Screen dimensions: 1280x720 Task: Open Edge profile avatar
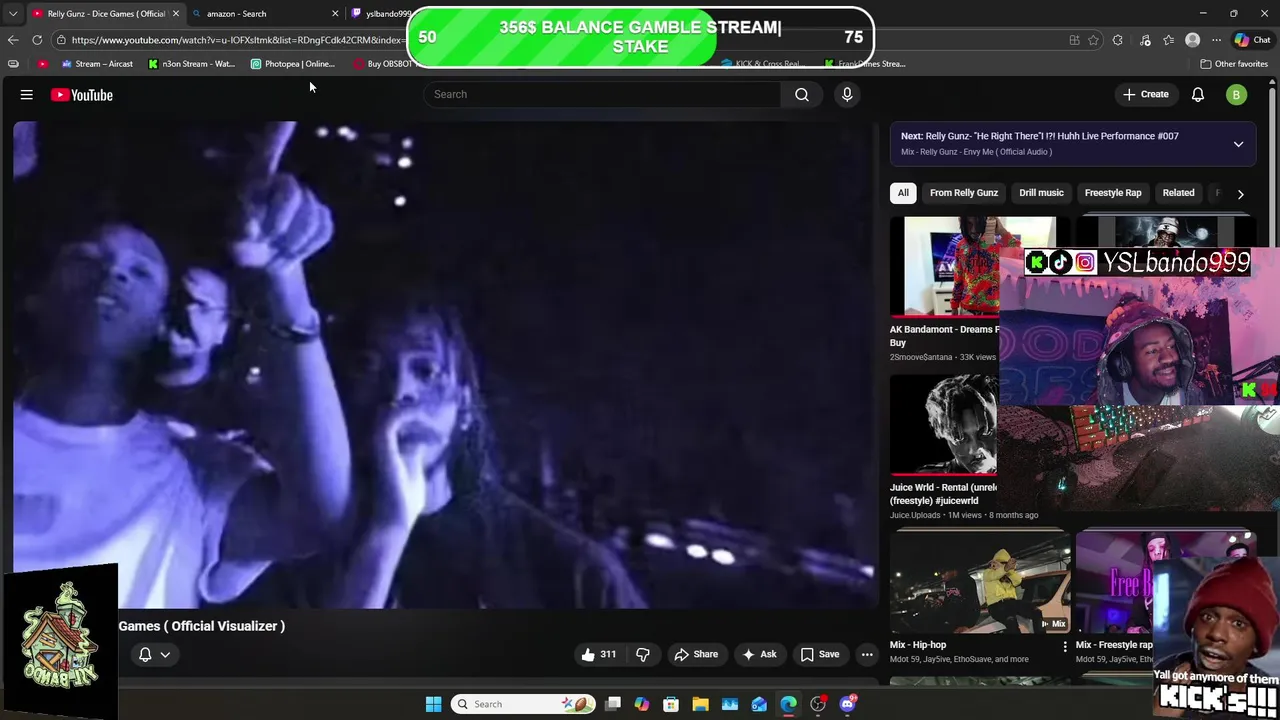coord(1192,40)
